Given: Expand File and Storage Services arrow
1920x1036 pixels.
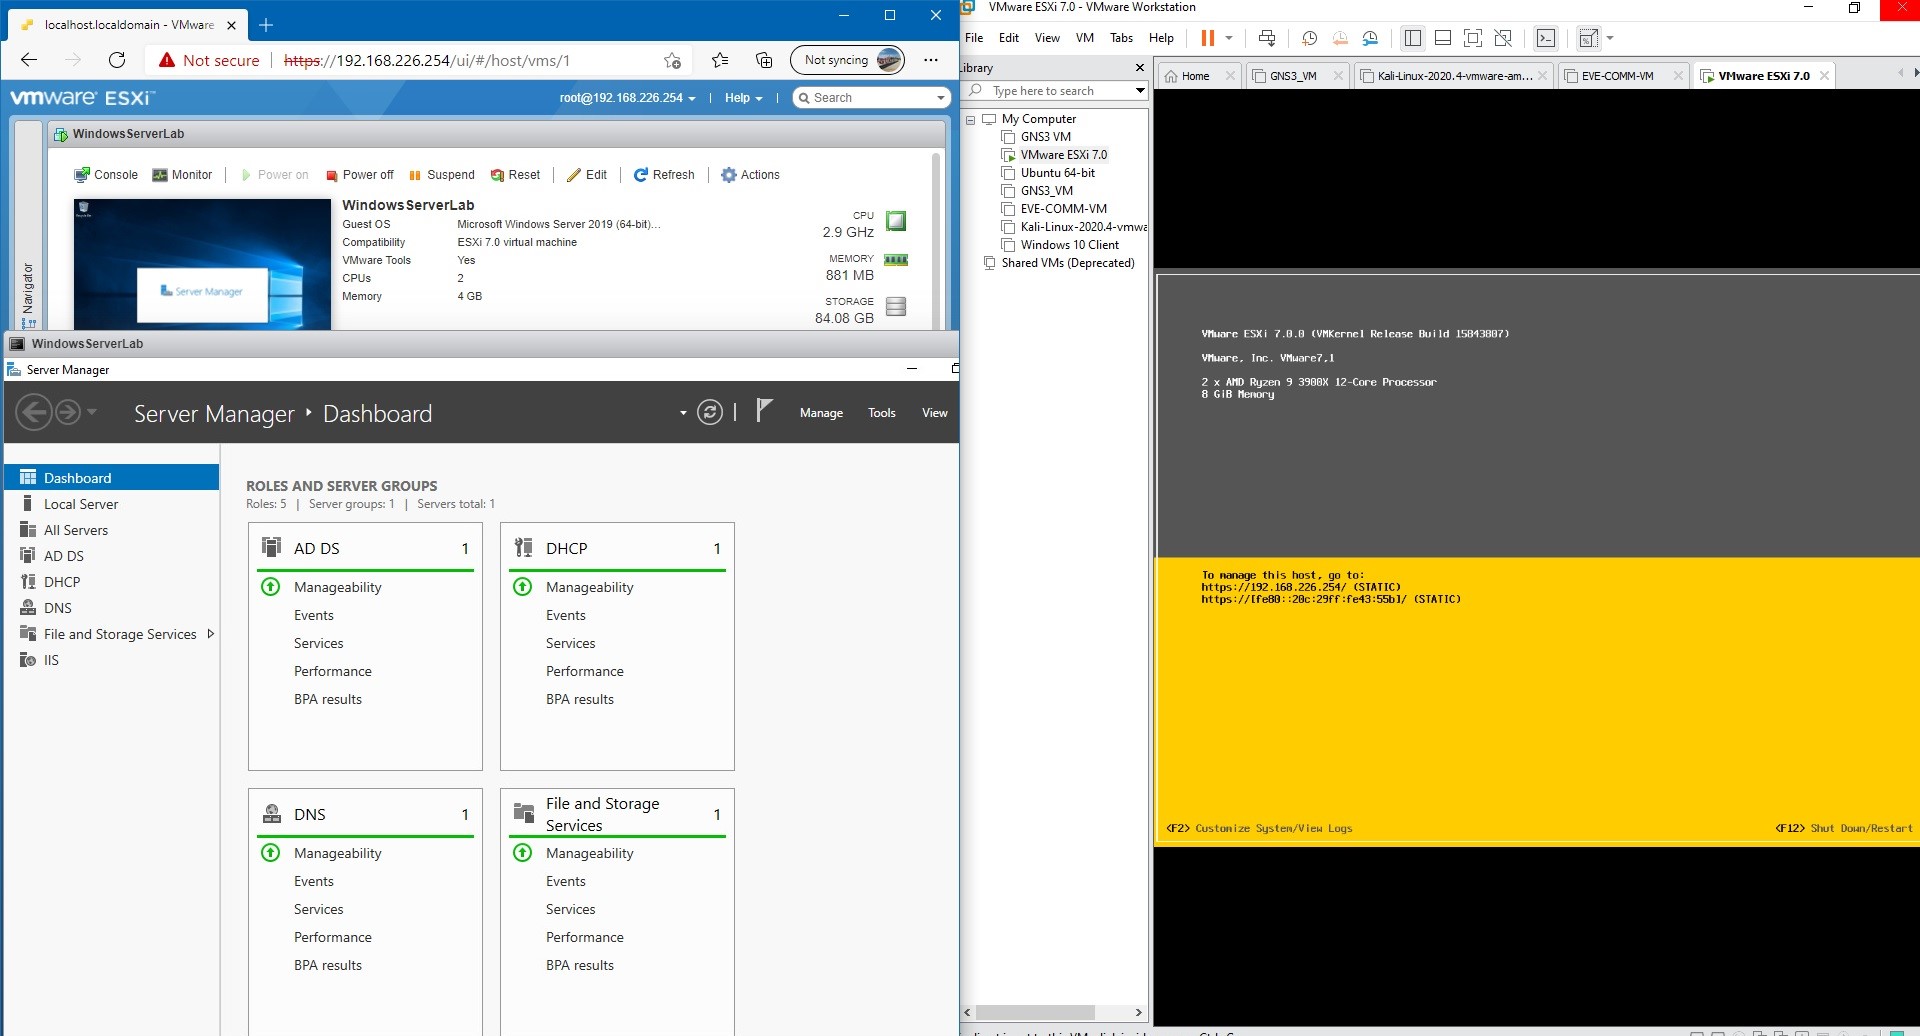Looking at the screenshot, I should point(210,634).
